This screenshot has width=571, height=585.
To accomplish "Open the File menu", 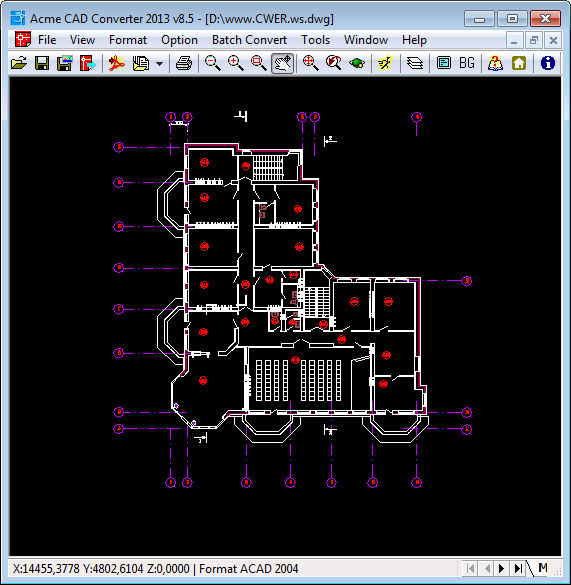I will [x=47, y=40].
